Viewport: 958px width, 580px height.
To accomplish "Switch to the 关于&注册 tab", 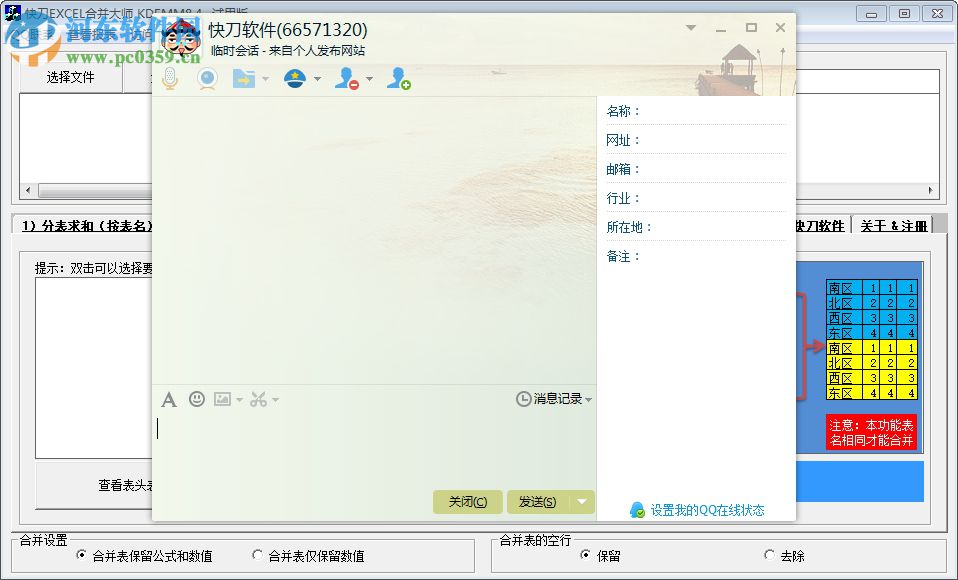I will click(893, 225).
